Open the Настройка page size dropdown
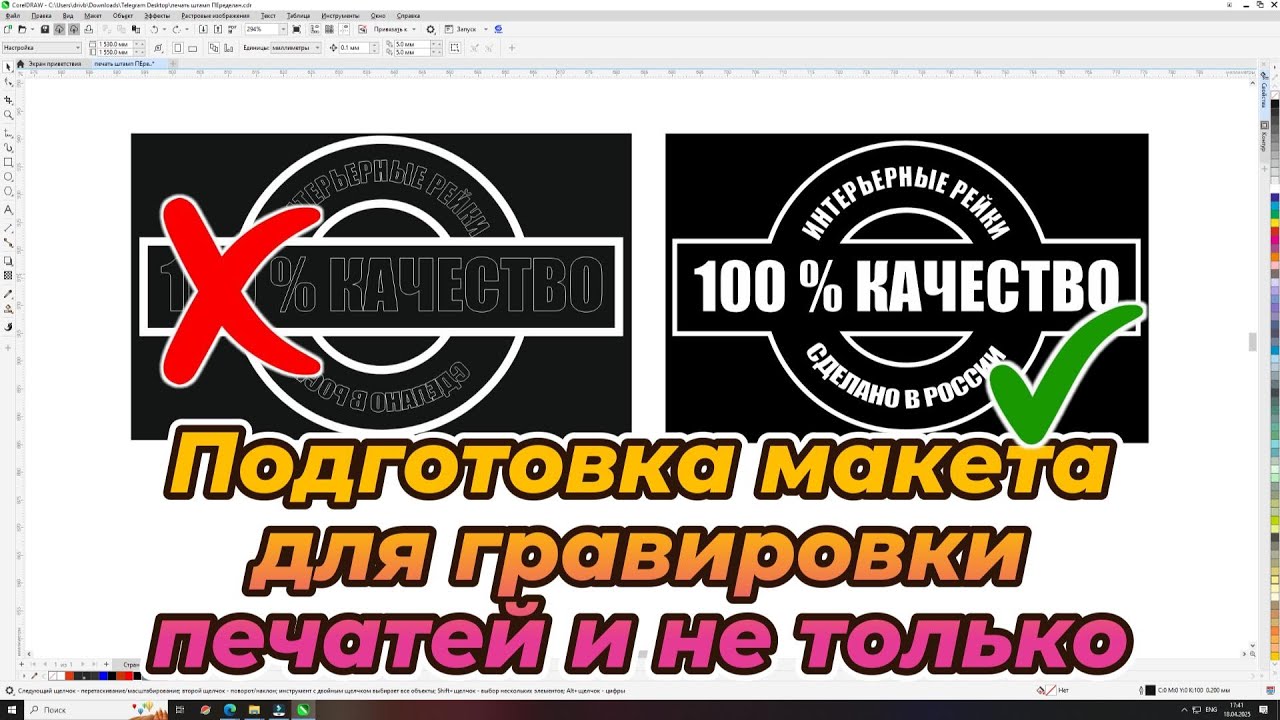Image resolution: width=1280 pixels, height=720 pixels. pyautogui.click(x=41, y=48)
